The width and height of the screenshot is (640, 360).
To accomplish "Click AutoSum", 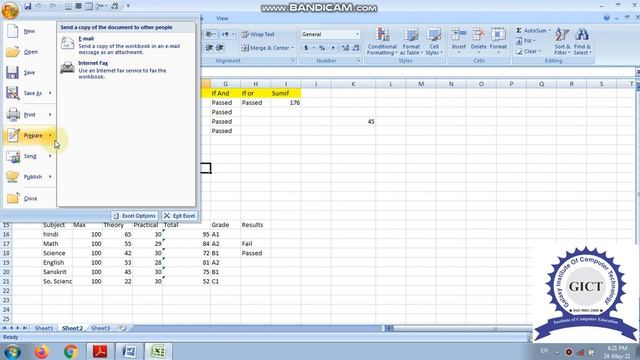I will point(532,31).
